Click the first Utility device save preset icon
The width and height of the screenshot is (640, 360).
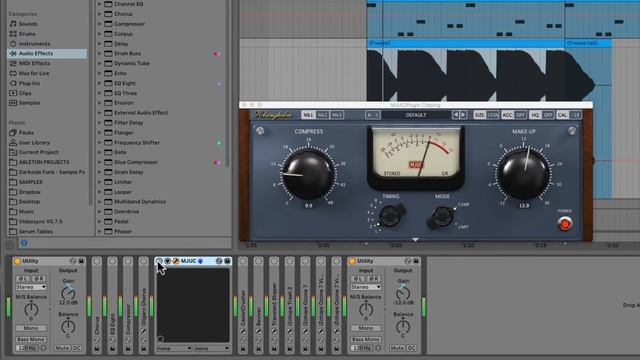pos(81,261)
